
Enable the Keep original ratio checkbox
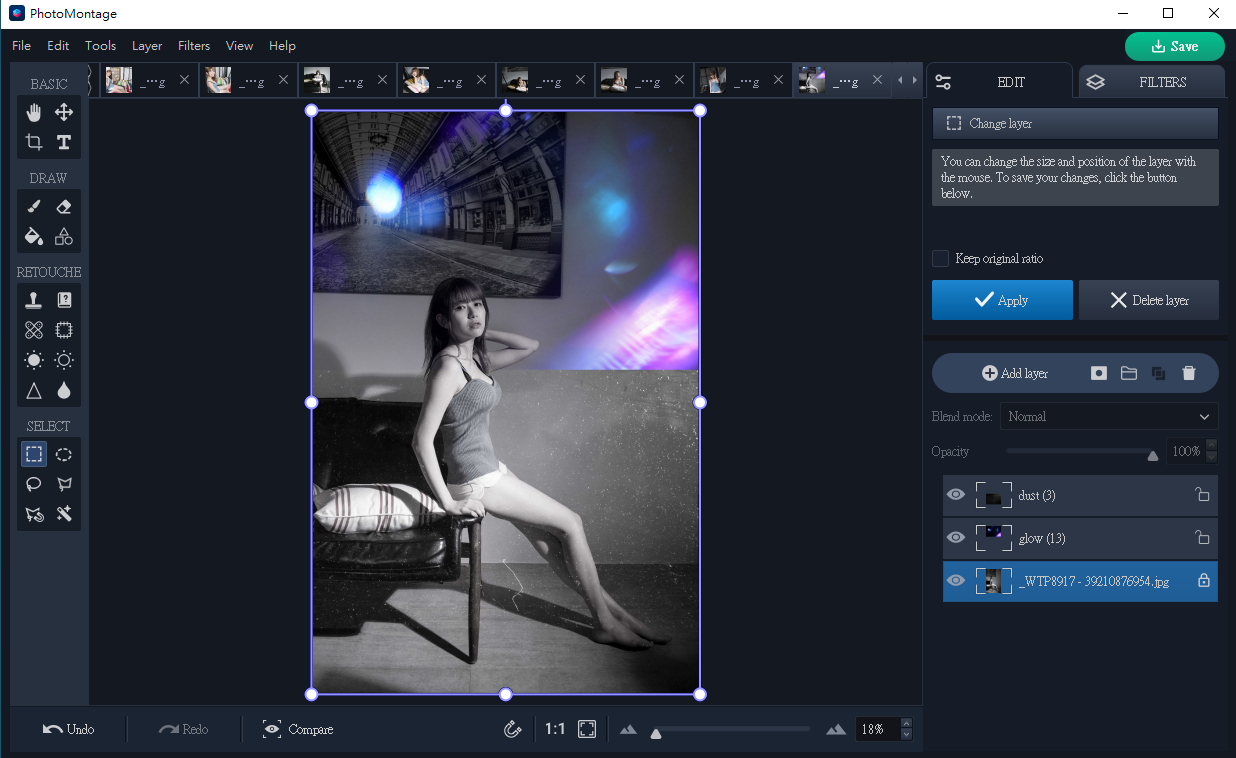tap(940, 259)
